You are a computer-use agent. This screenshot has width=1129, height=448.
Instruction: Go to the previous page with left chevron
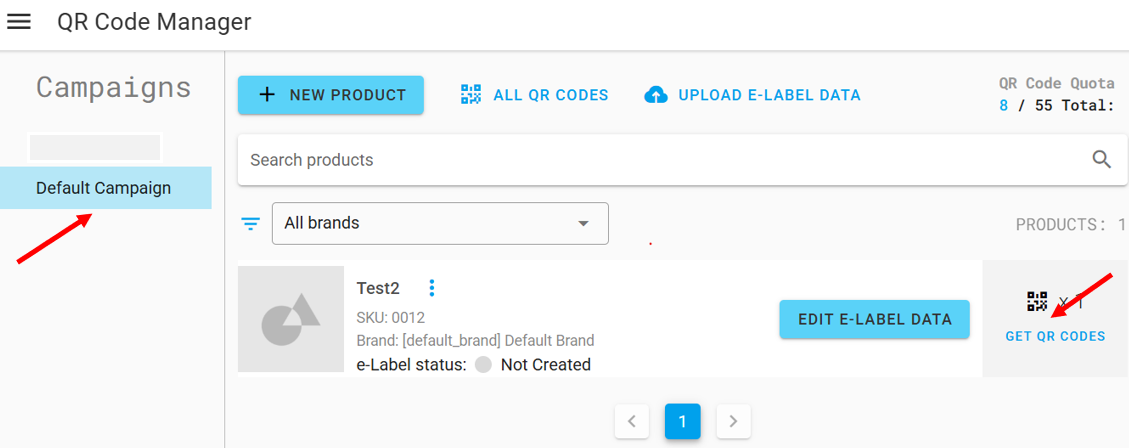point(631,422)
